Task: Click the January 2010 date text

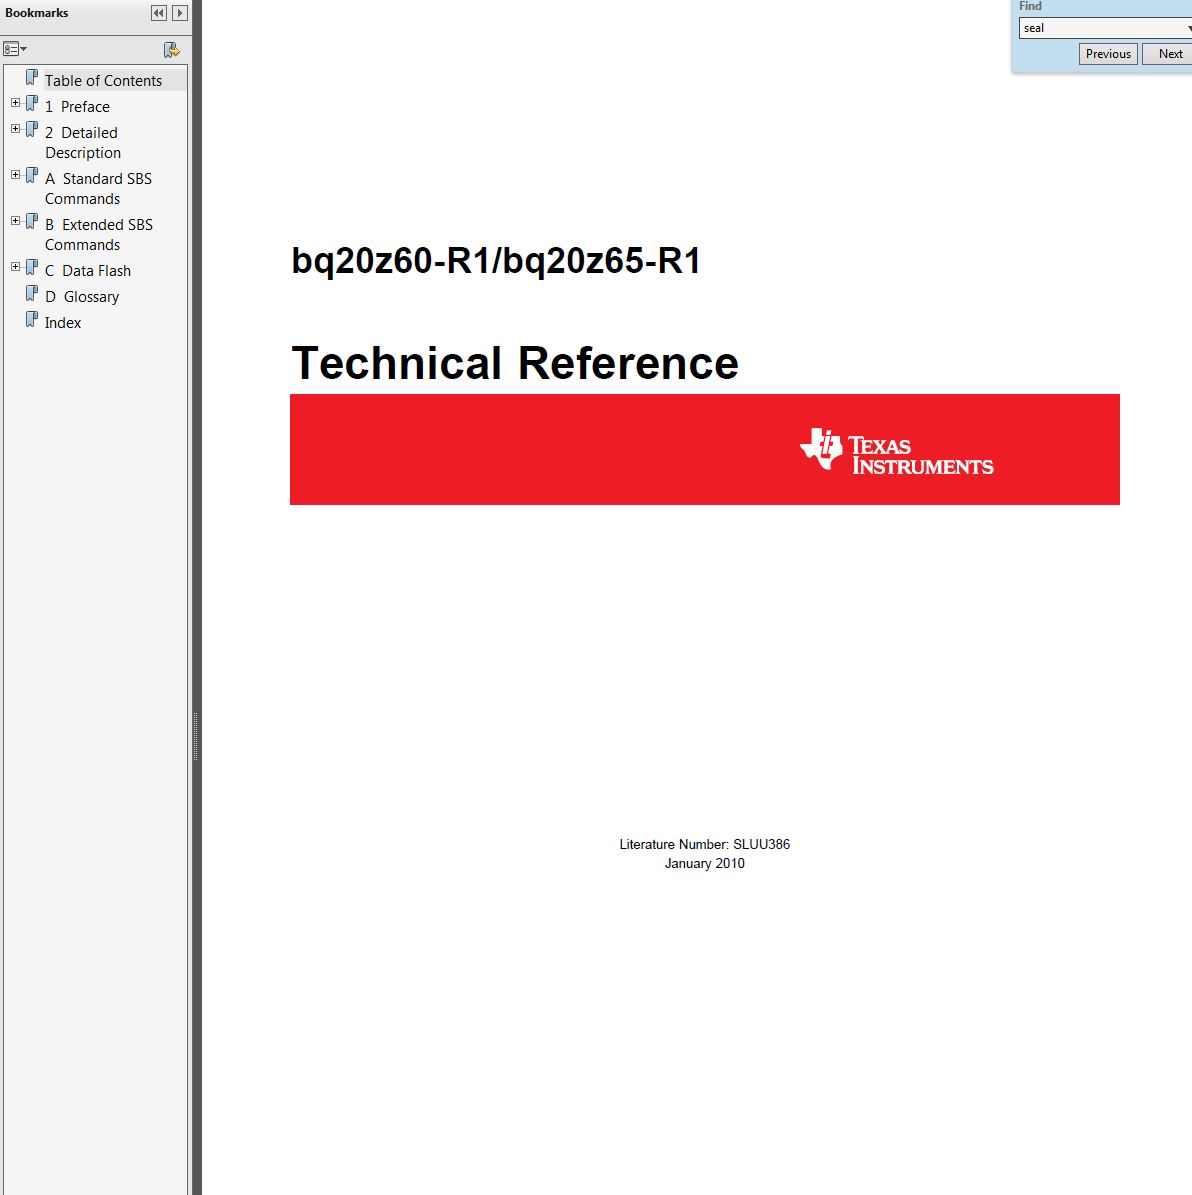Action: [704, 863]
